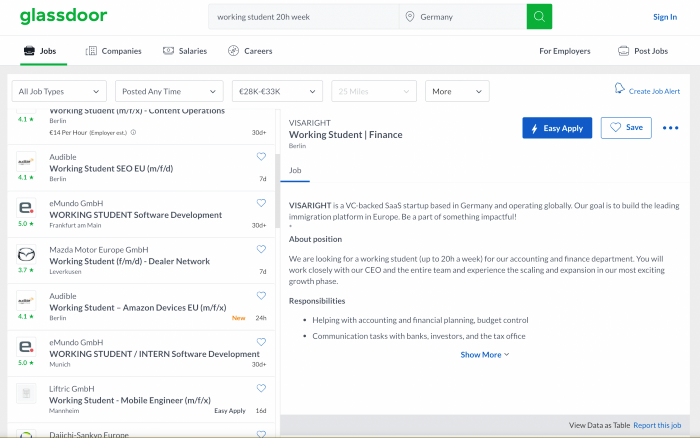Screen dimensions: 700x438
Task: Save eMundo INTERN Software Development job with heart
Action: 261,342
